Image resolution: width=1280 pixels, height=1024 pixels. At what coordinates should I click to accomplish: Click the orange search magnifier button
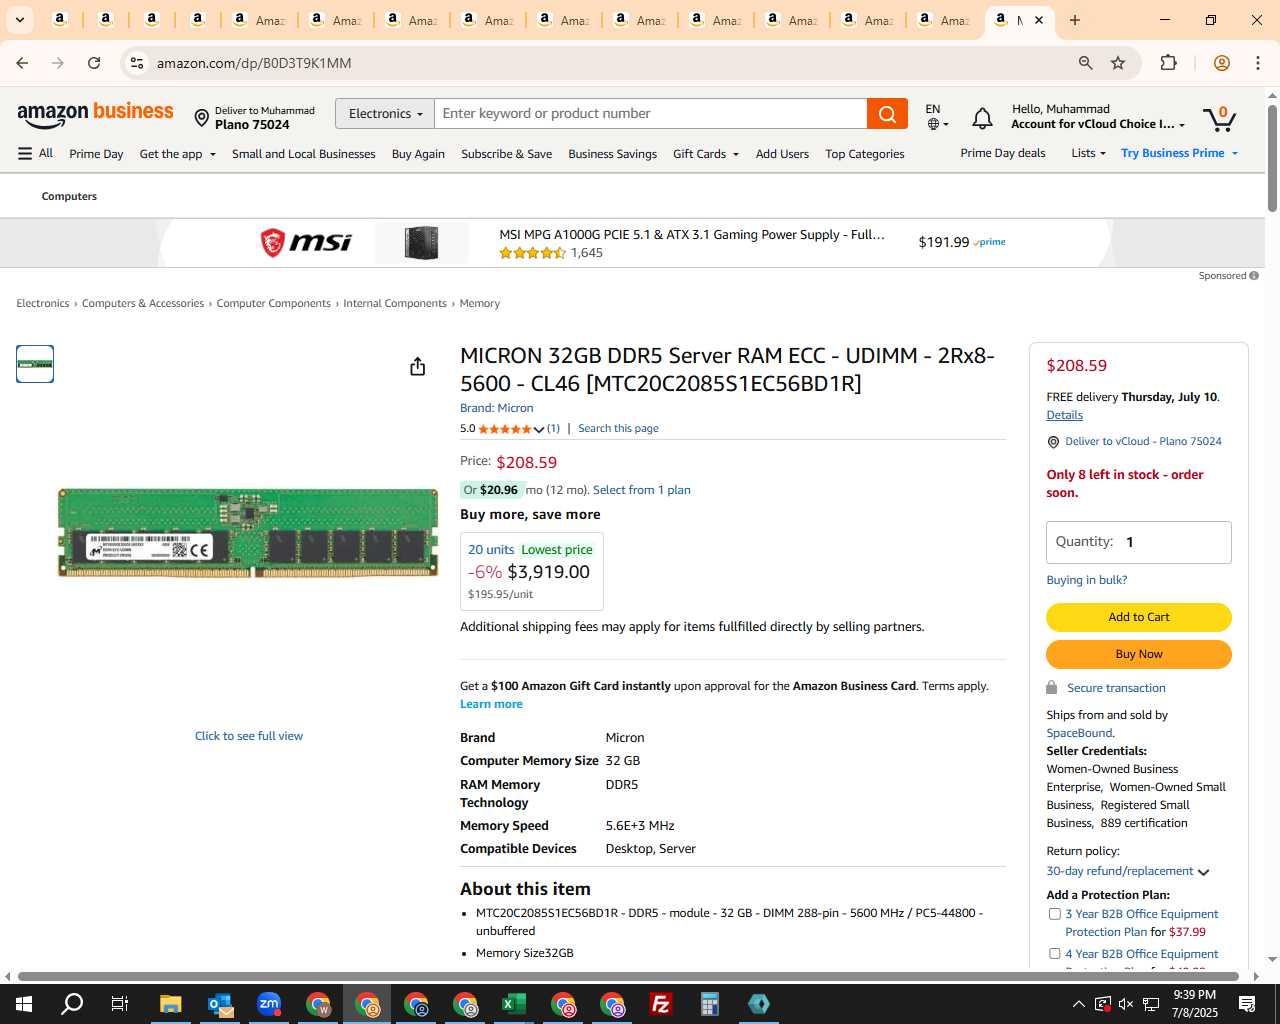[887, 114]
